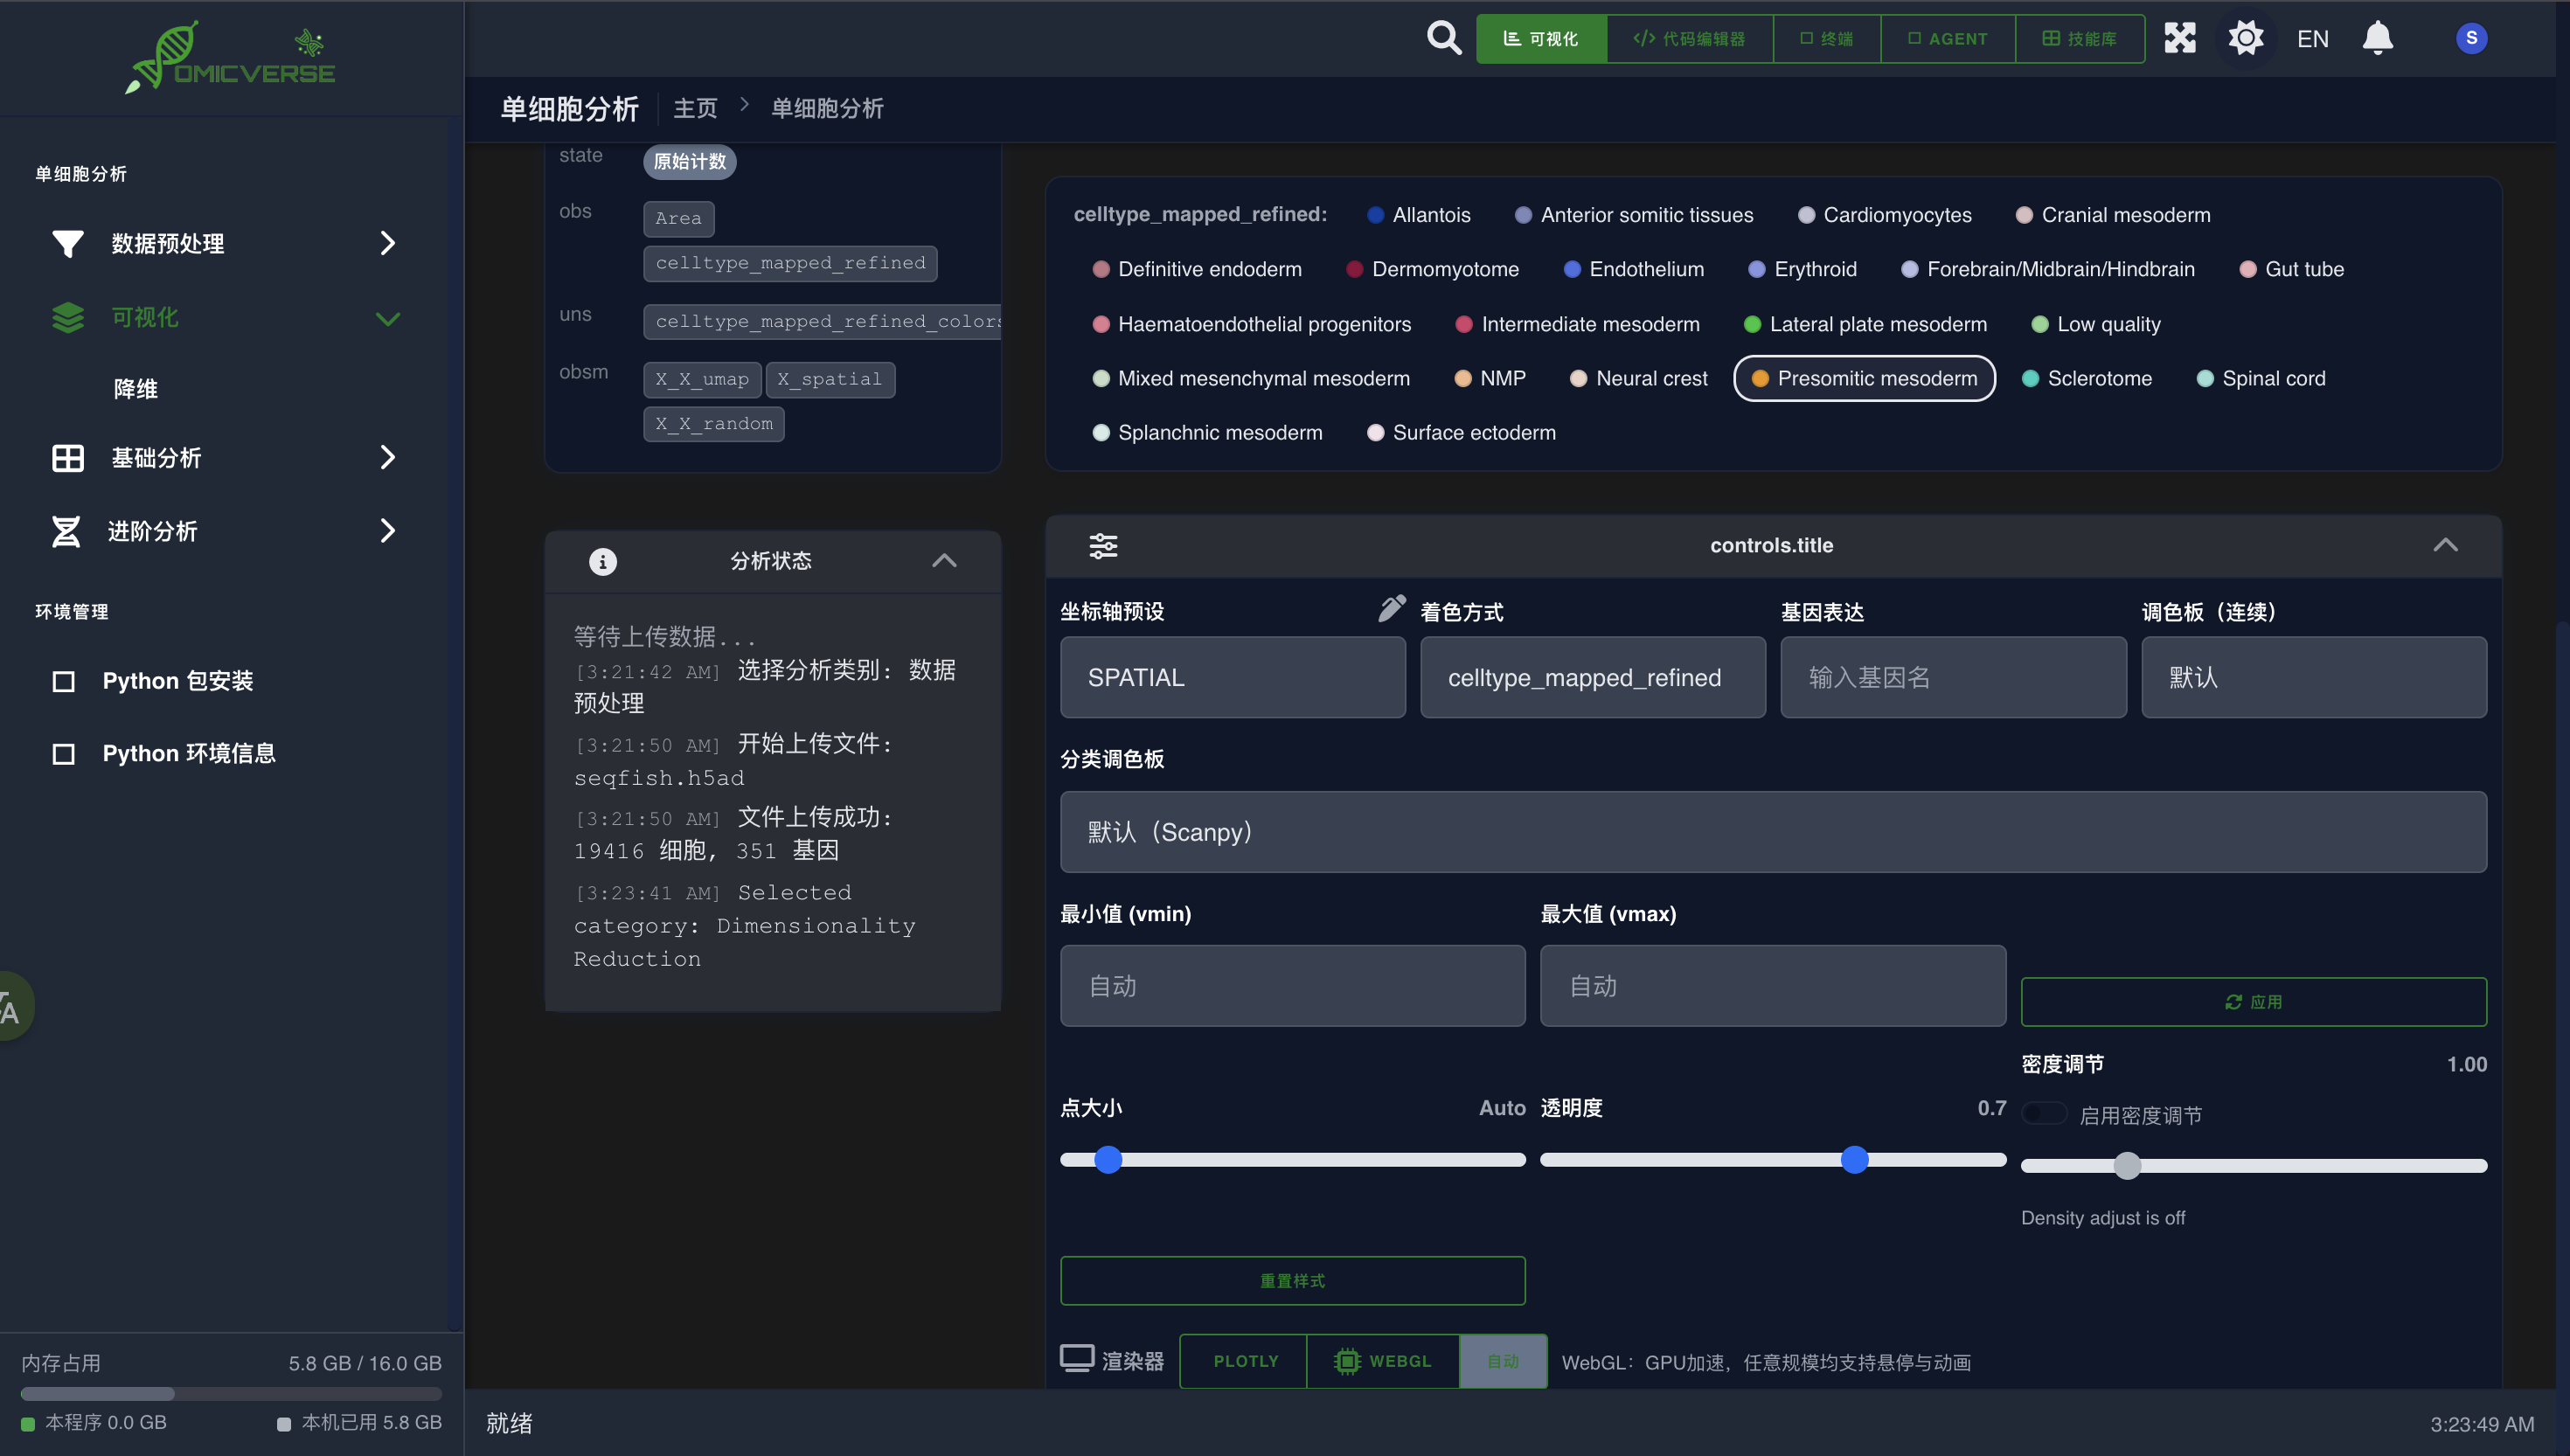This screenshot has height=1456, width=2570.
Task: Enable the 启用密度调节 switch
Action: pyautogui.click(x=2044, y=1114)
